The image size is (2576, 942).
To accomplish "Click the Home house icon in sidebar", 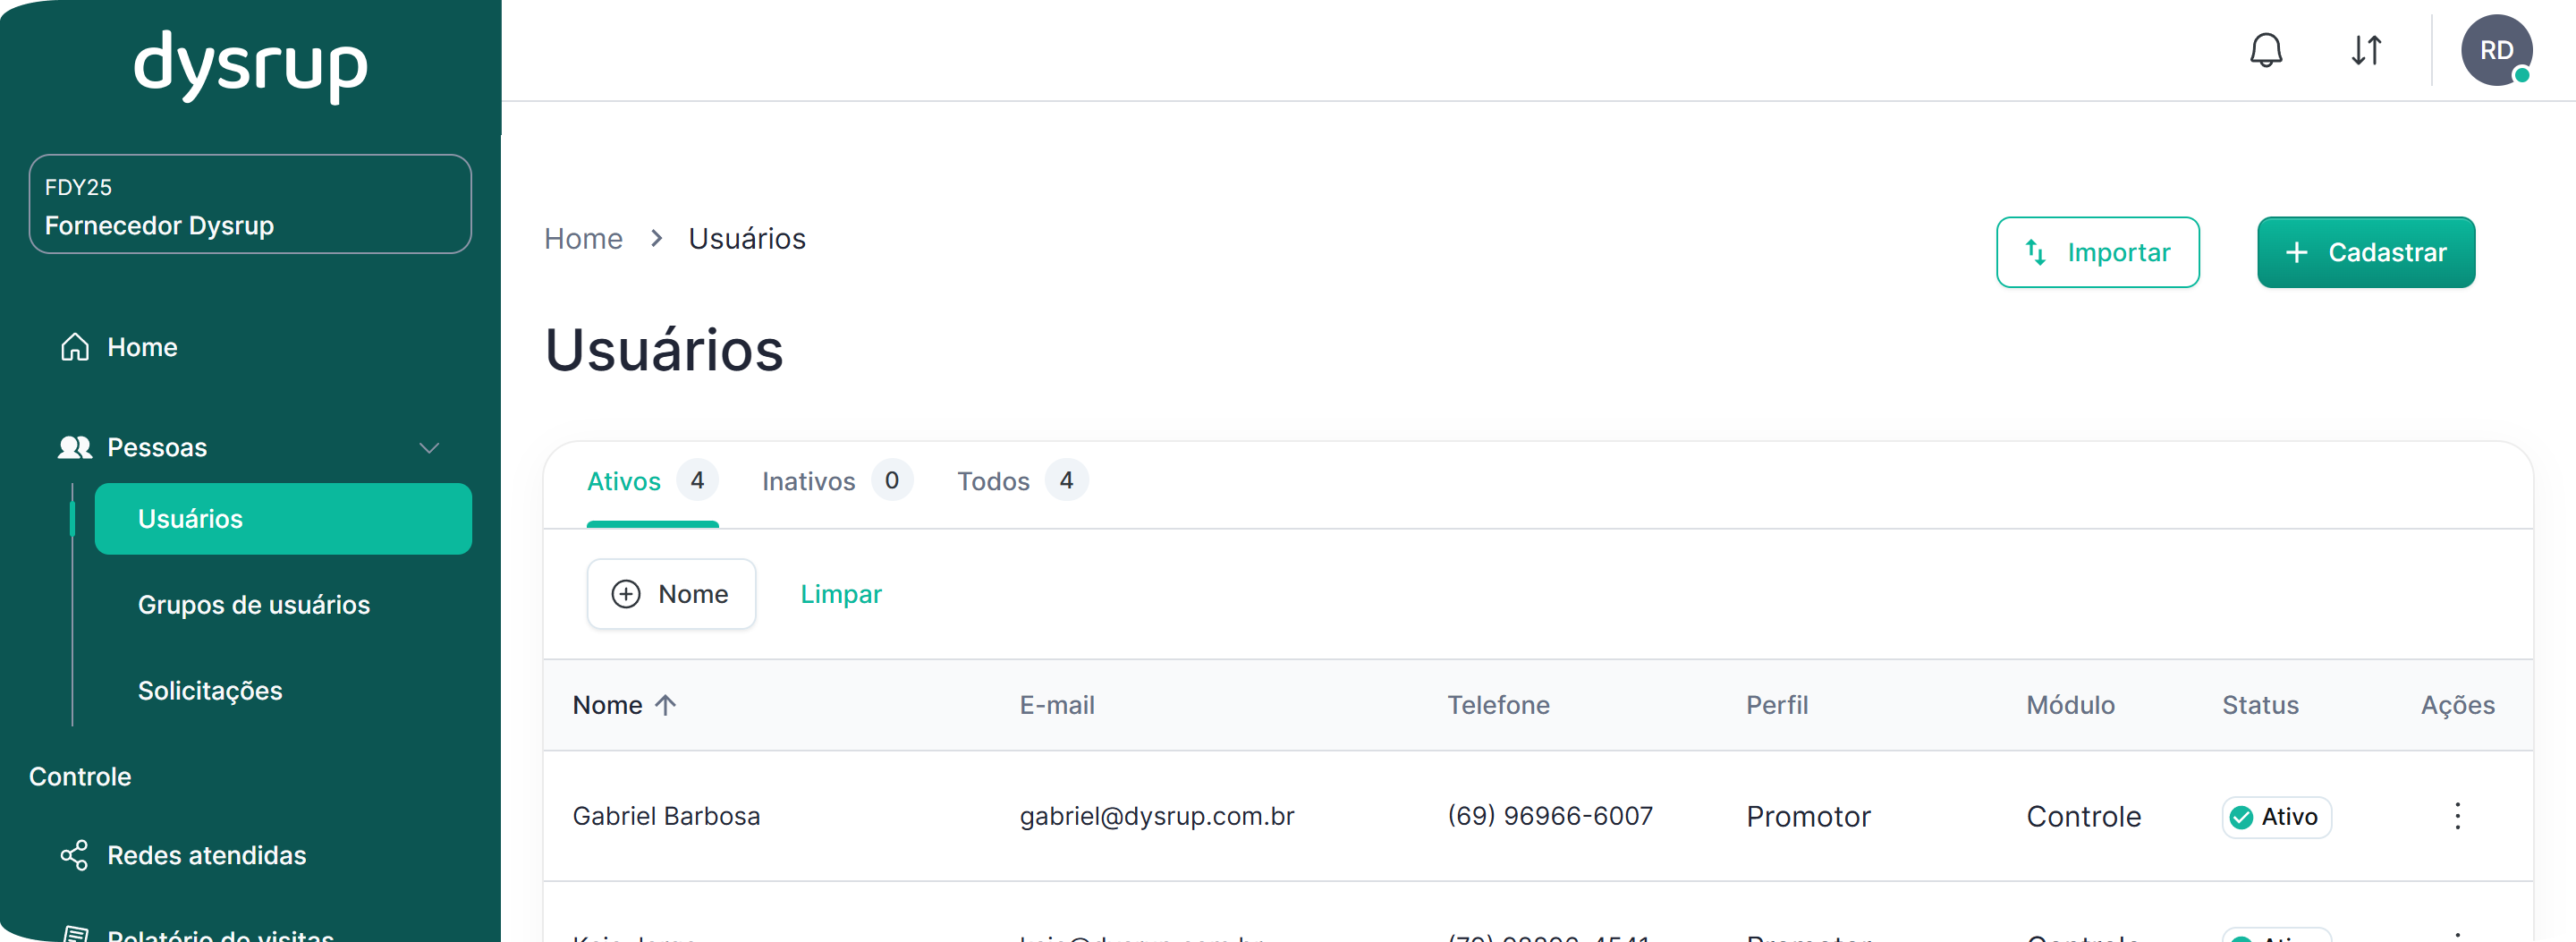I will point(75,347).
